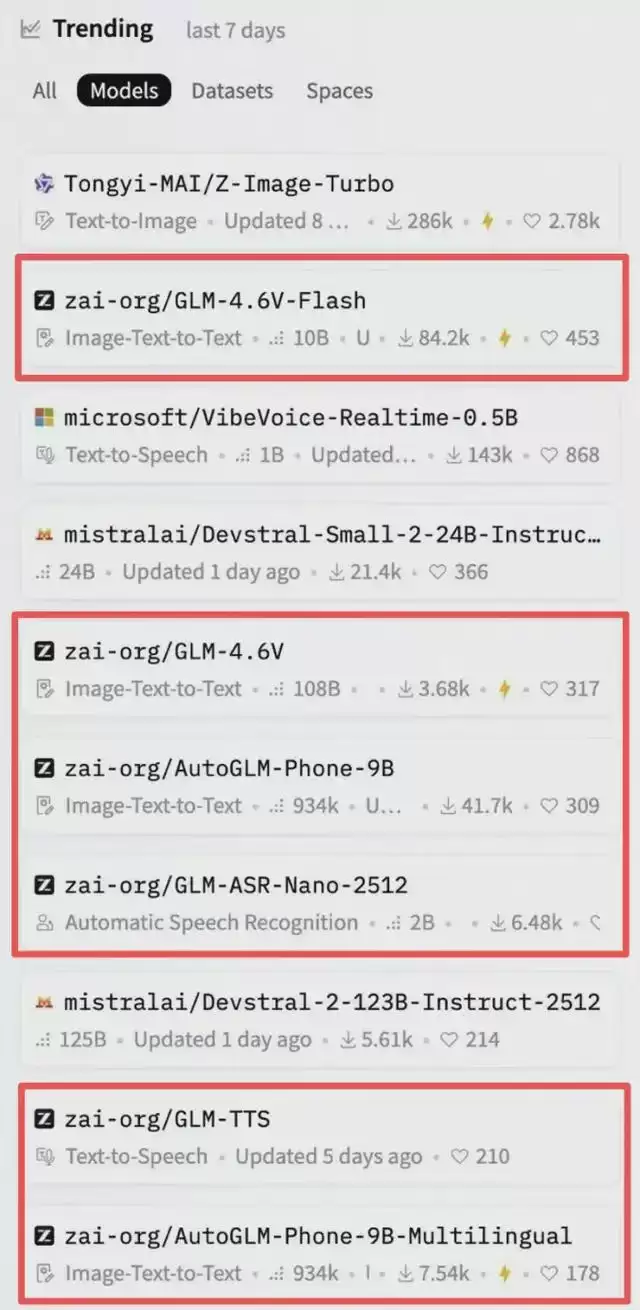Click the heart icon on zai-org/GLM-TTS
The width and height of the screenshot is (640, 1310).
coord(460,1157)
